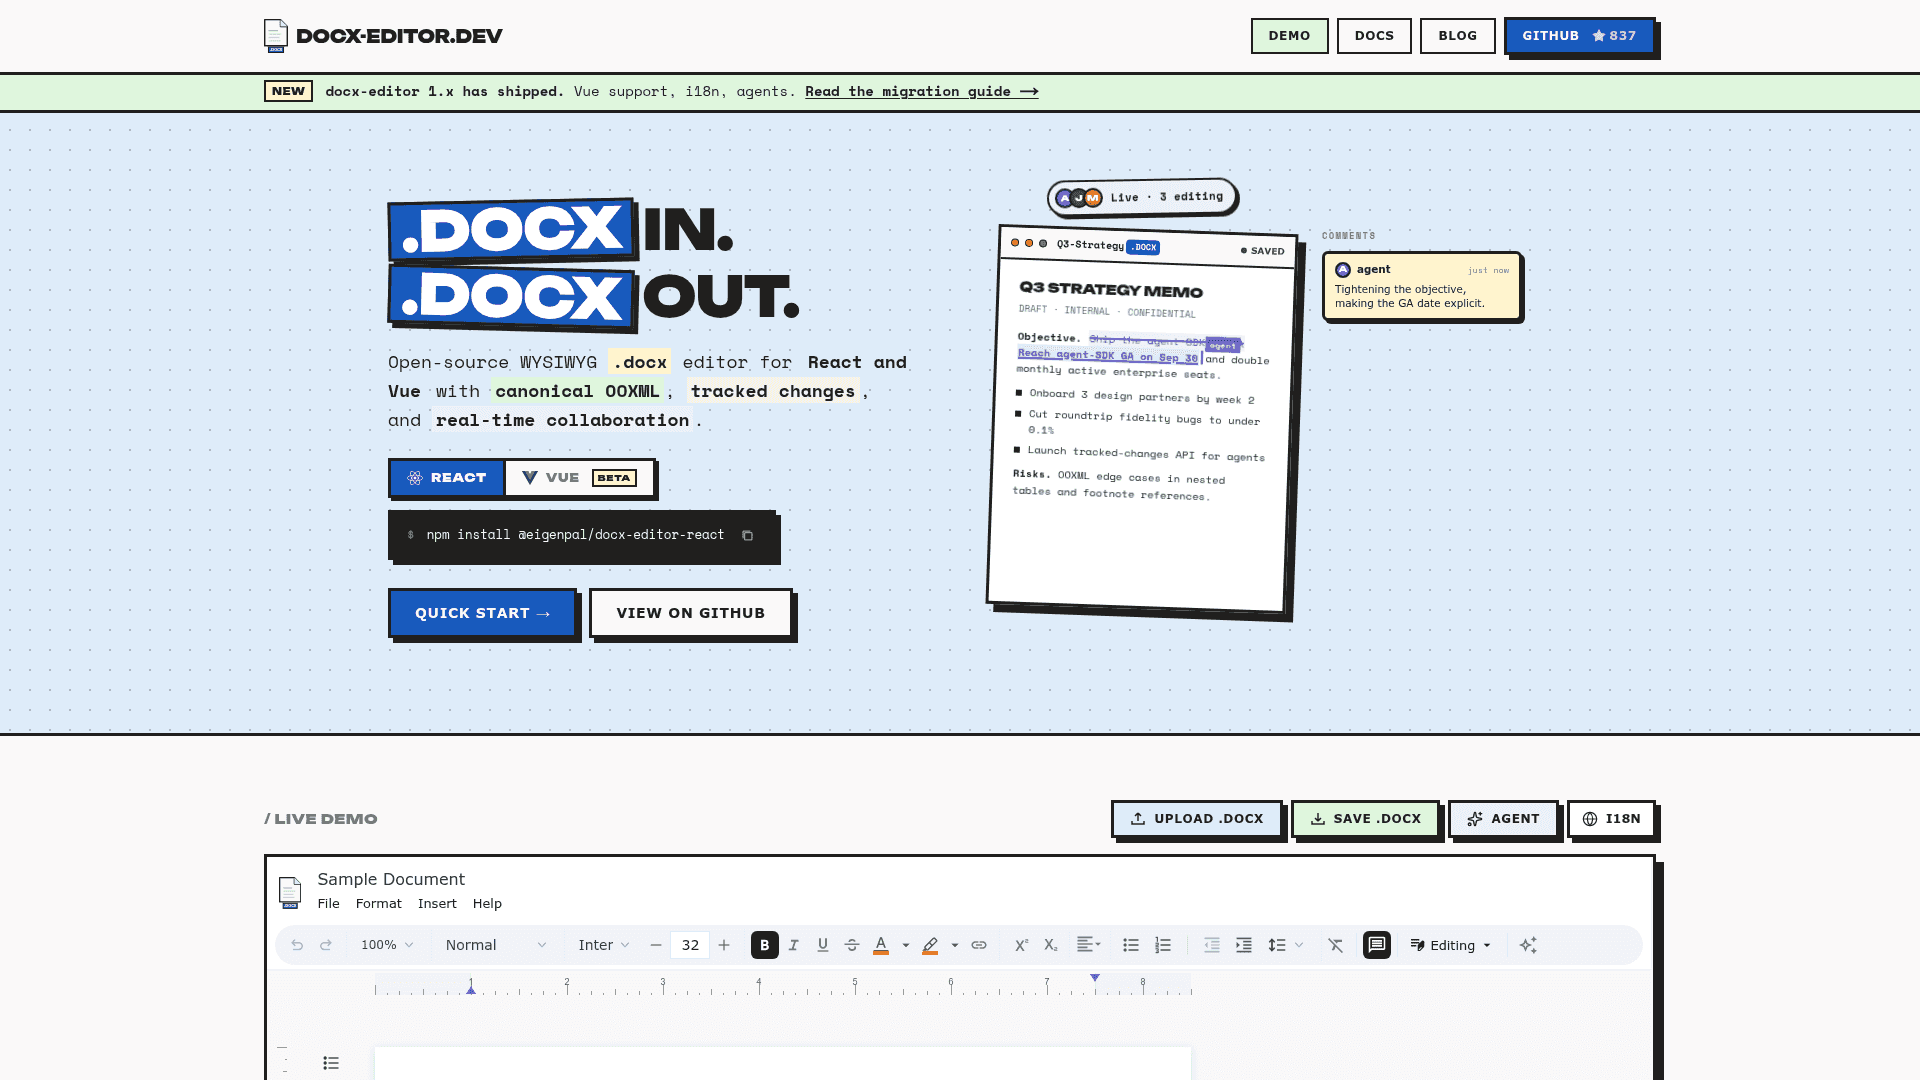Apply bulleted list
Viewport: 1920px width, 1080px height.
coord(1131,945)
